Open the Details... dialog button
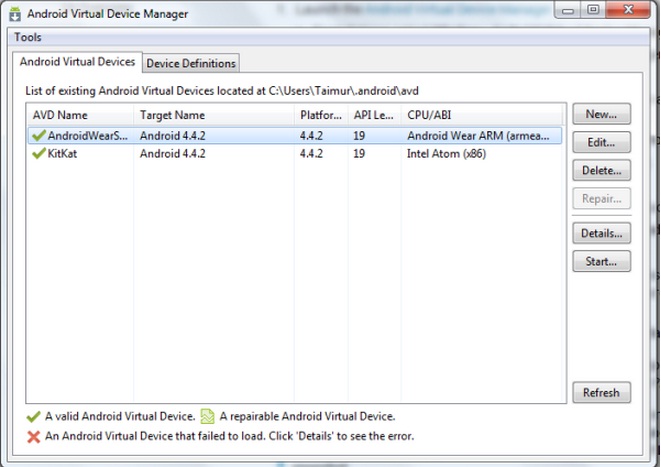This screenshot has height=467, width=661. (601, 233)
